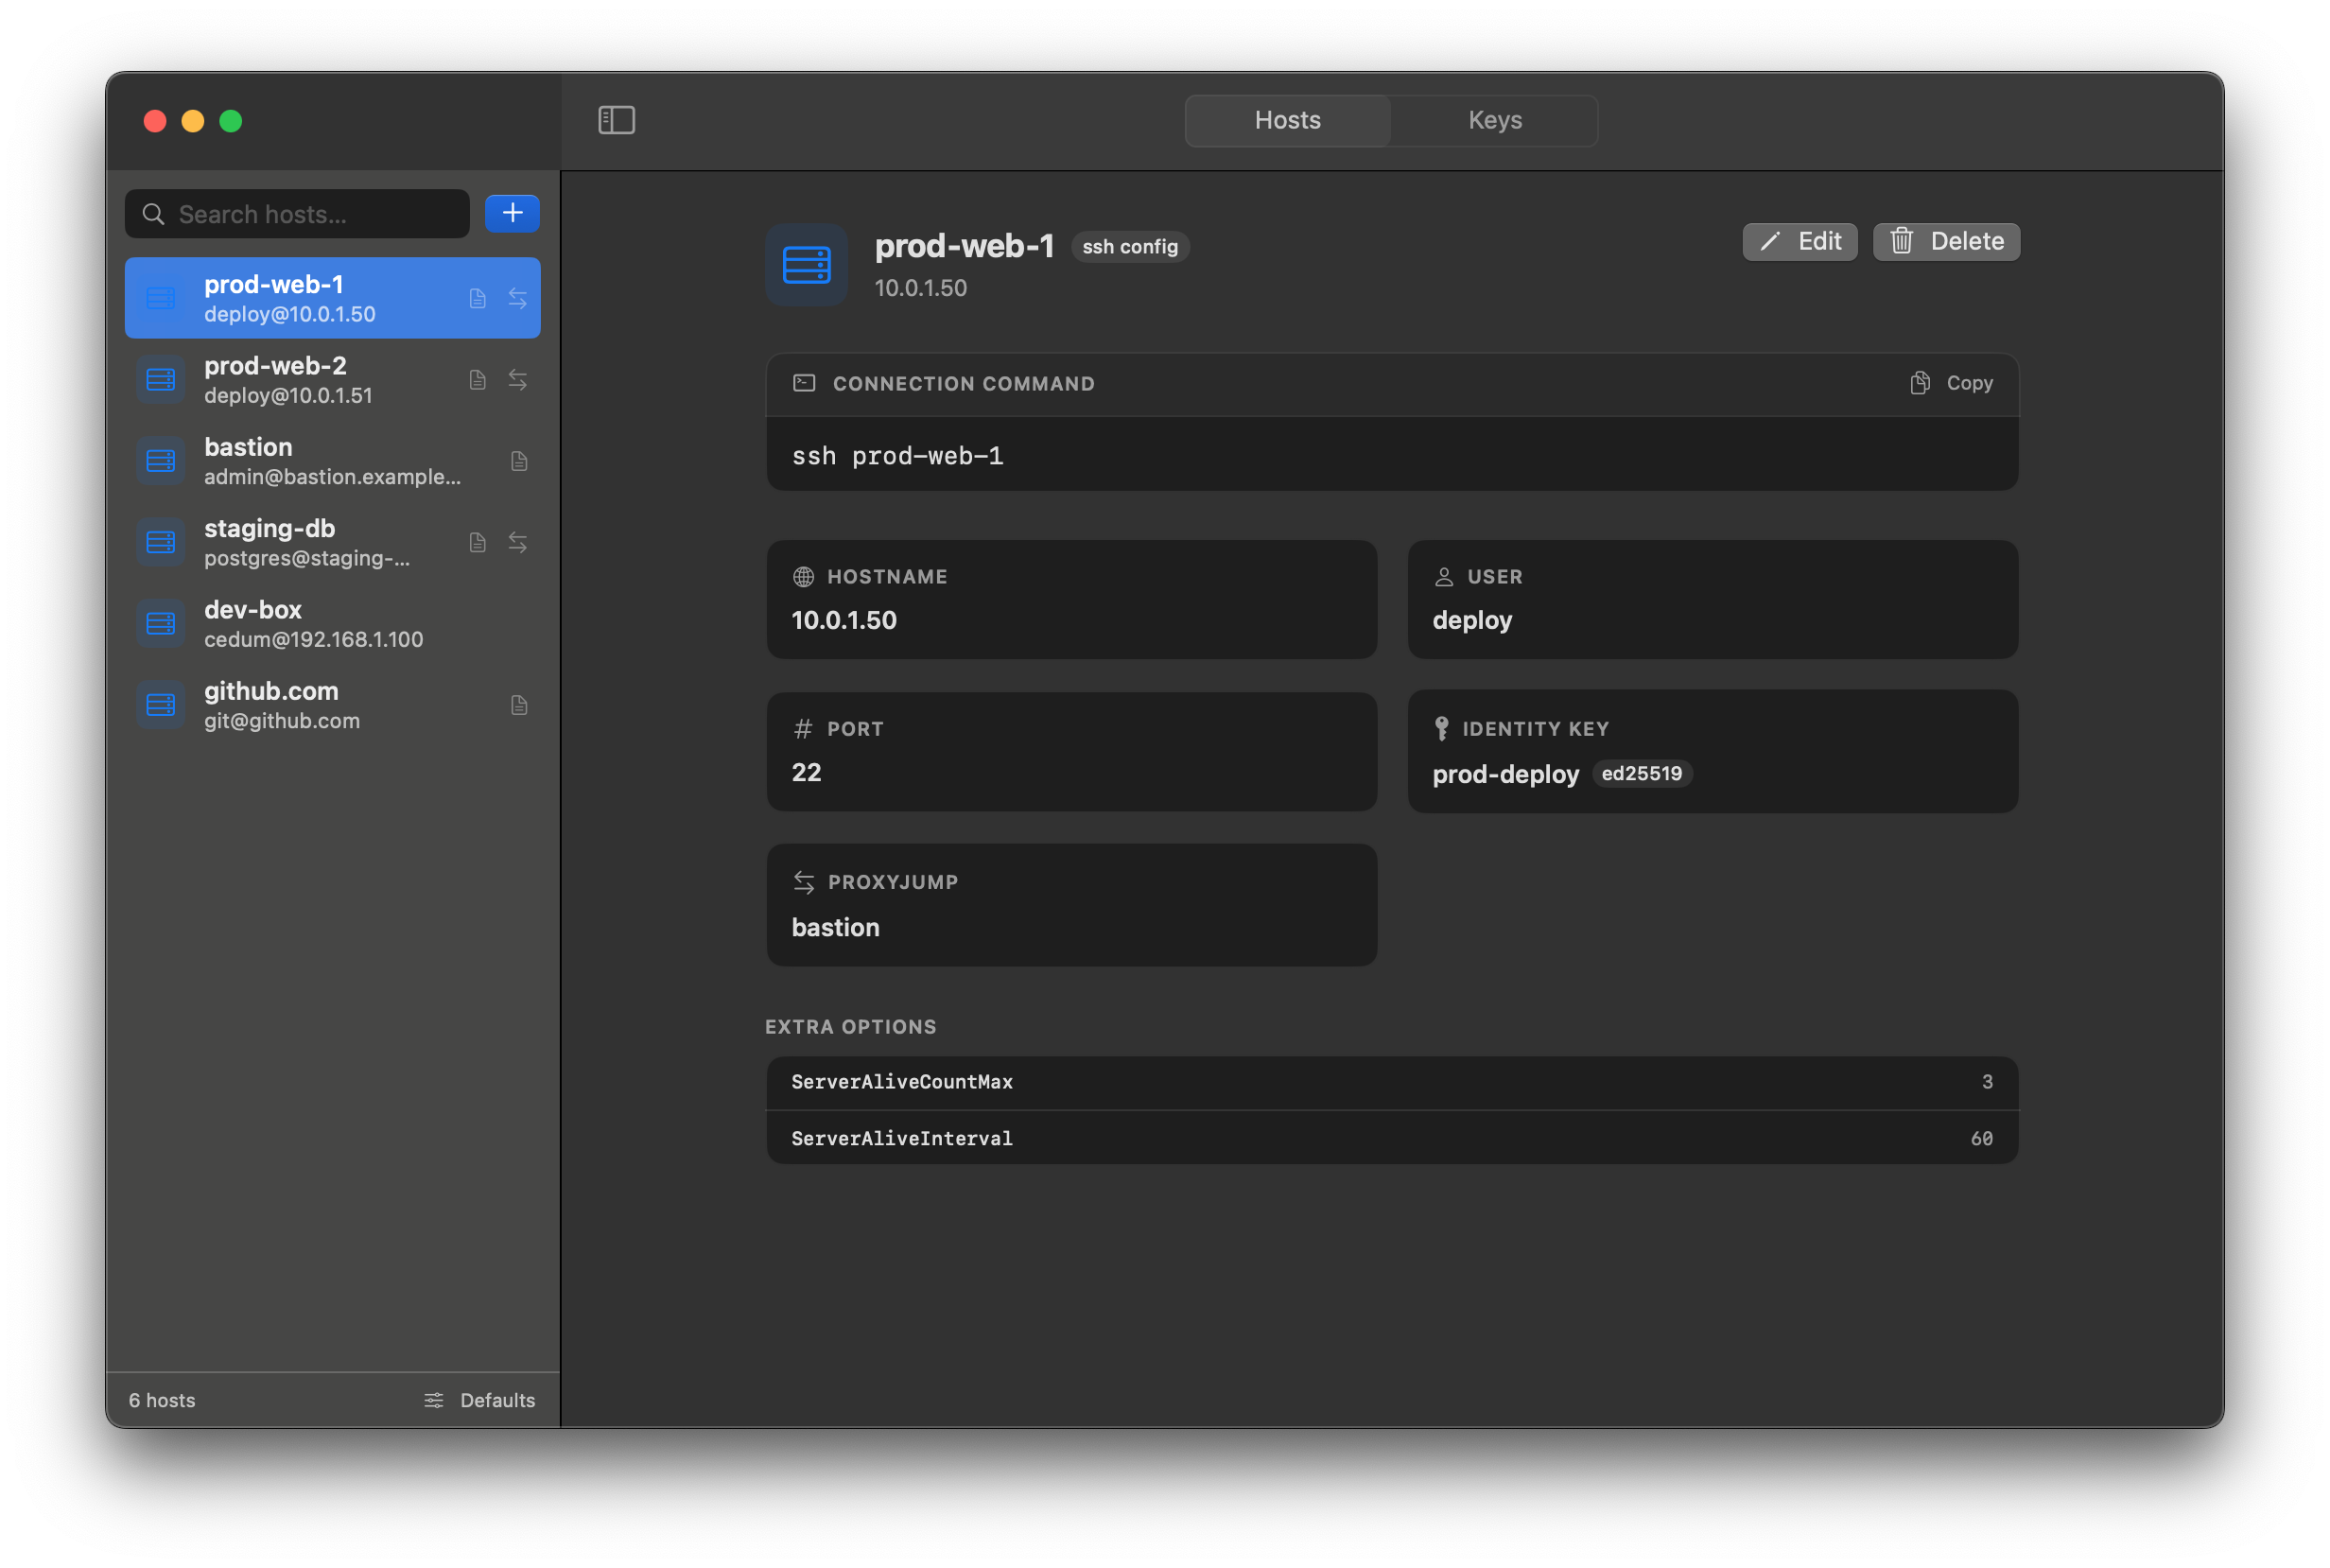This screenshot has height=1568, width=2330.
Task: Click the config file icon on prod-web-2 row
Action: click(x=478, y=380)
